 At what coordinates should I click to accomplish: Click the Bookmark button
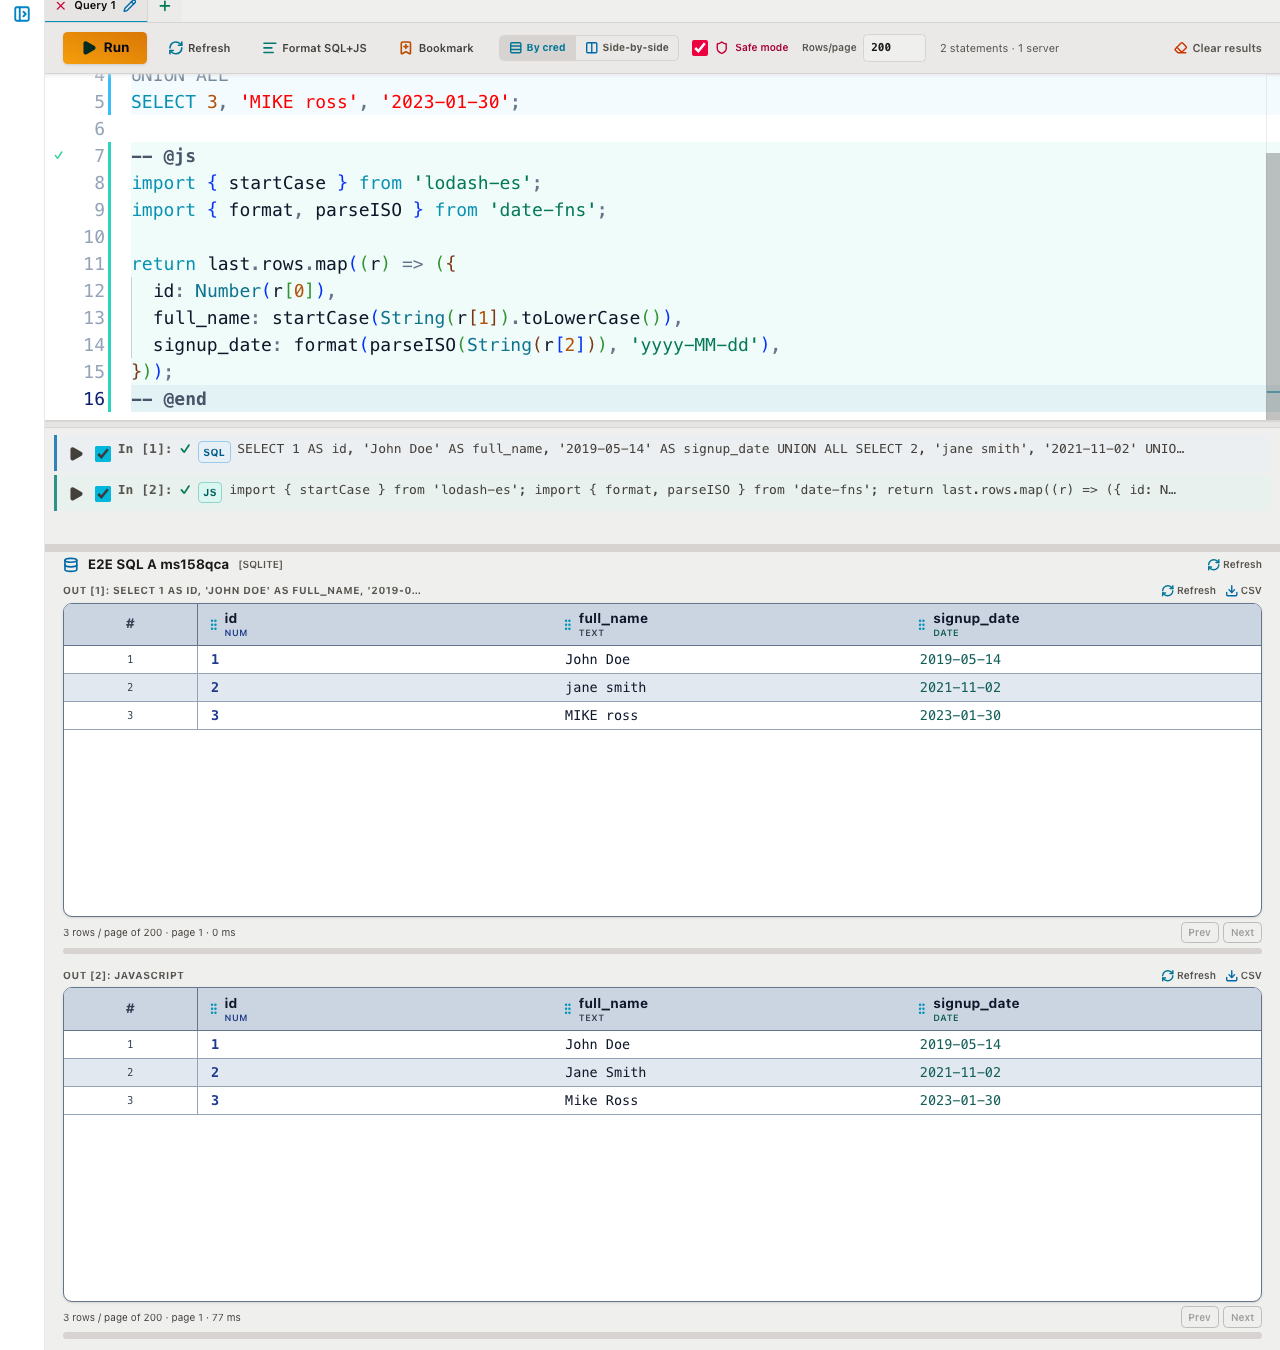click(x=436, y=48)
